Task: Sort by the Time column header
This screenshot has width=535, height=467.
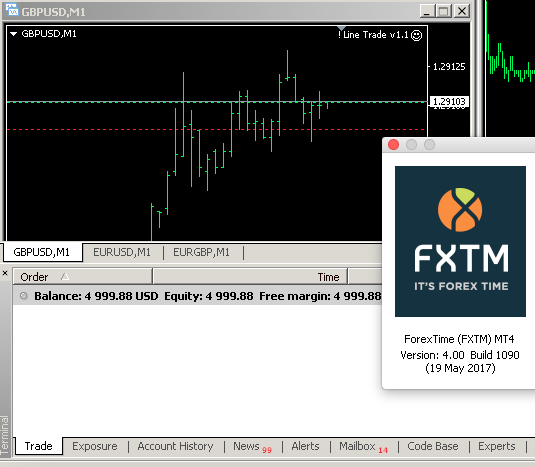Action: 250,277
